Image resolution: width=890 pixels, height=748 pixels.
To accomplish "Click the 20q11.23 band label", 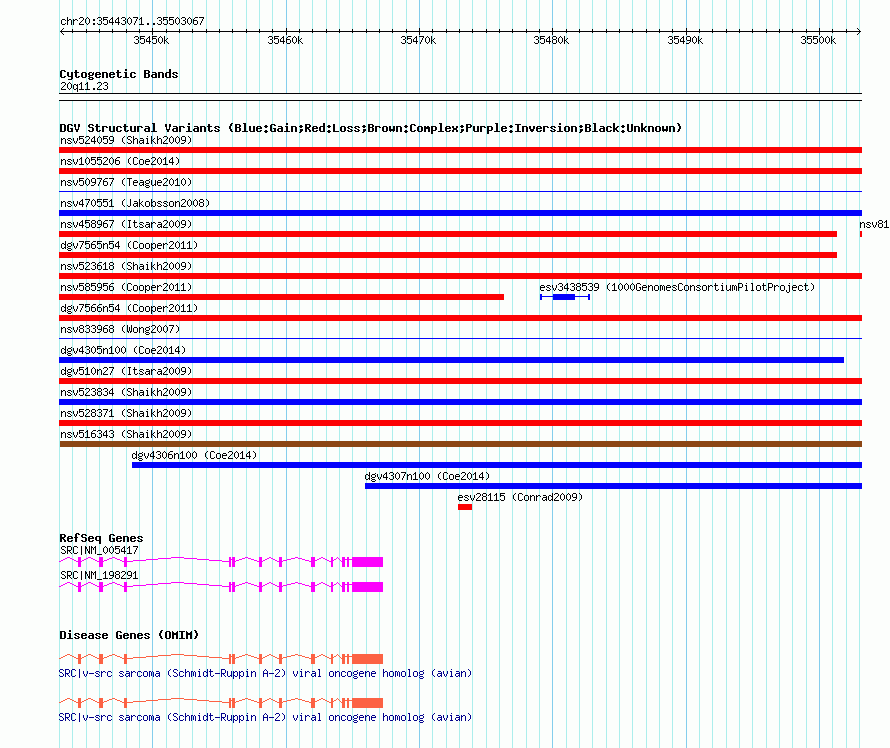I will point(84,86).
